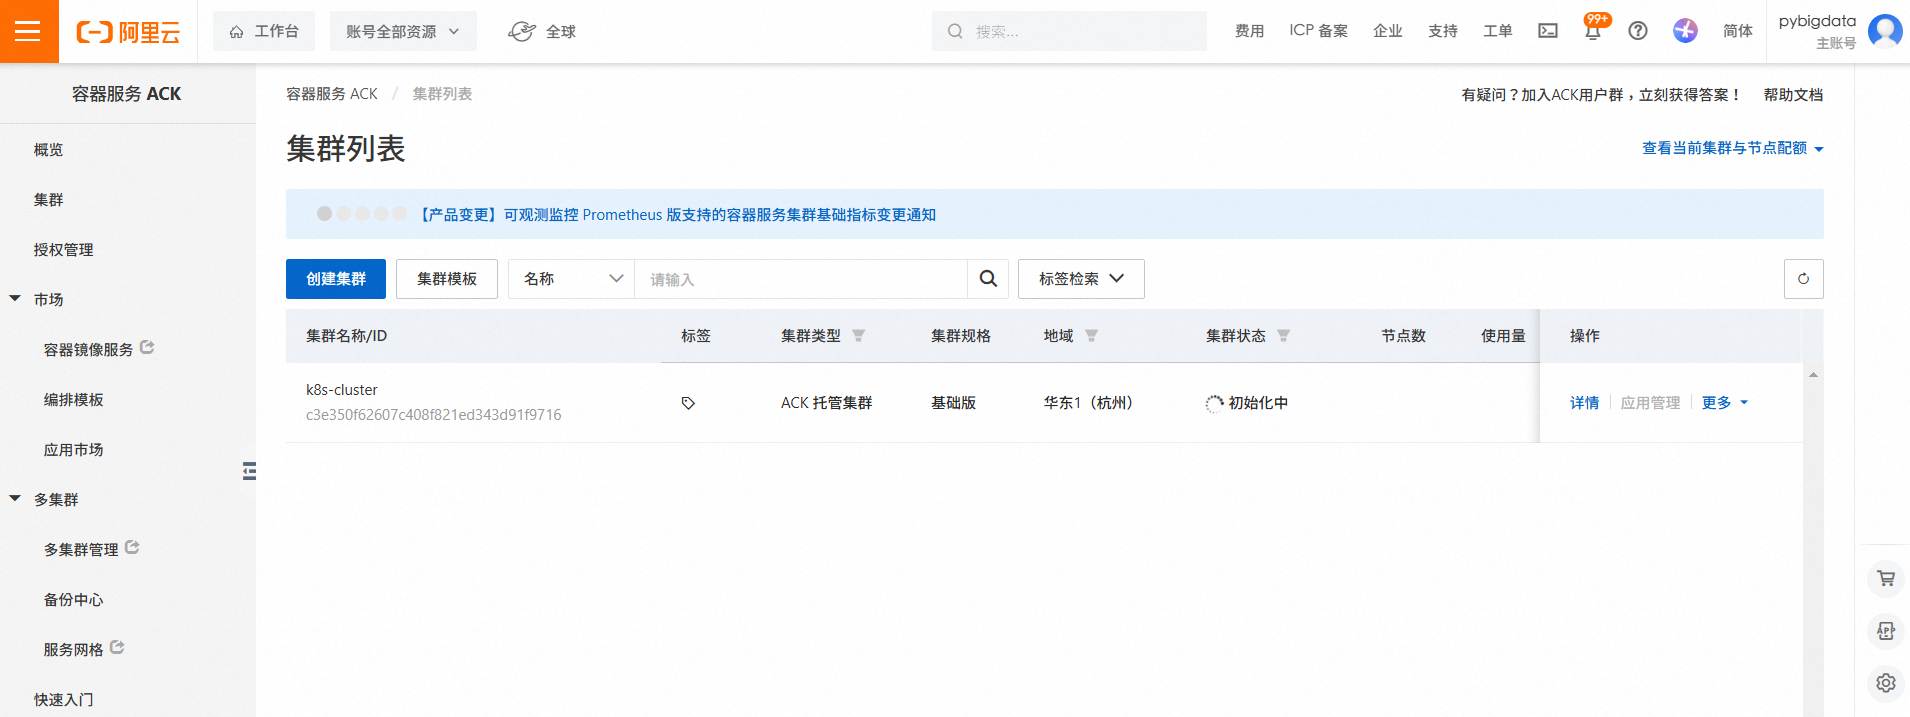Click the search magnifier button next to input

click(x=988, y=279)
